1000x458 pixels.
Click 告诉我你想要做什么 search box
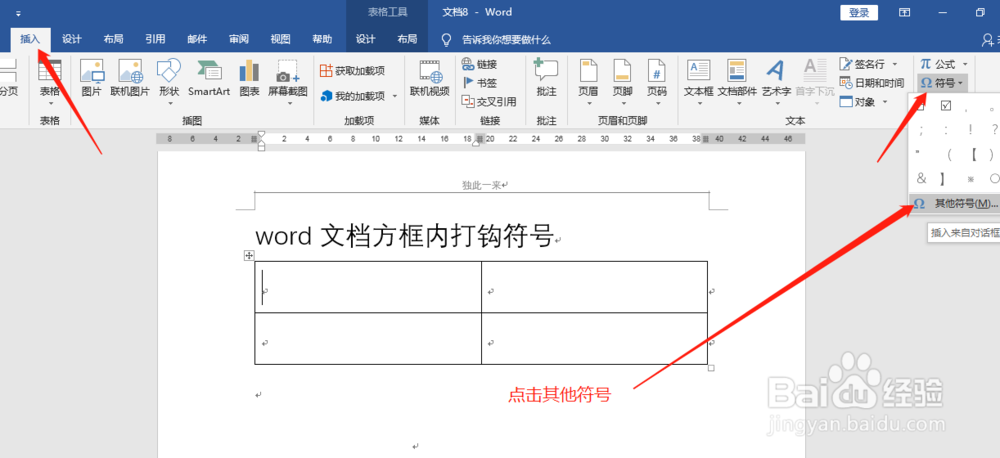[x=506, y=40]
